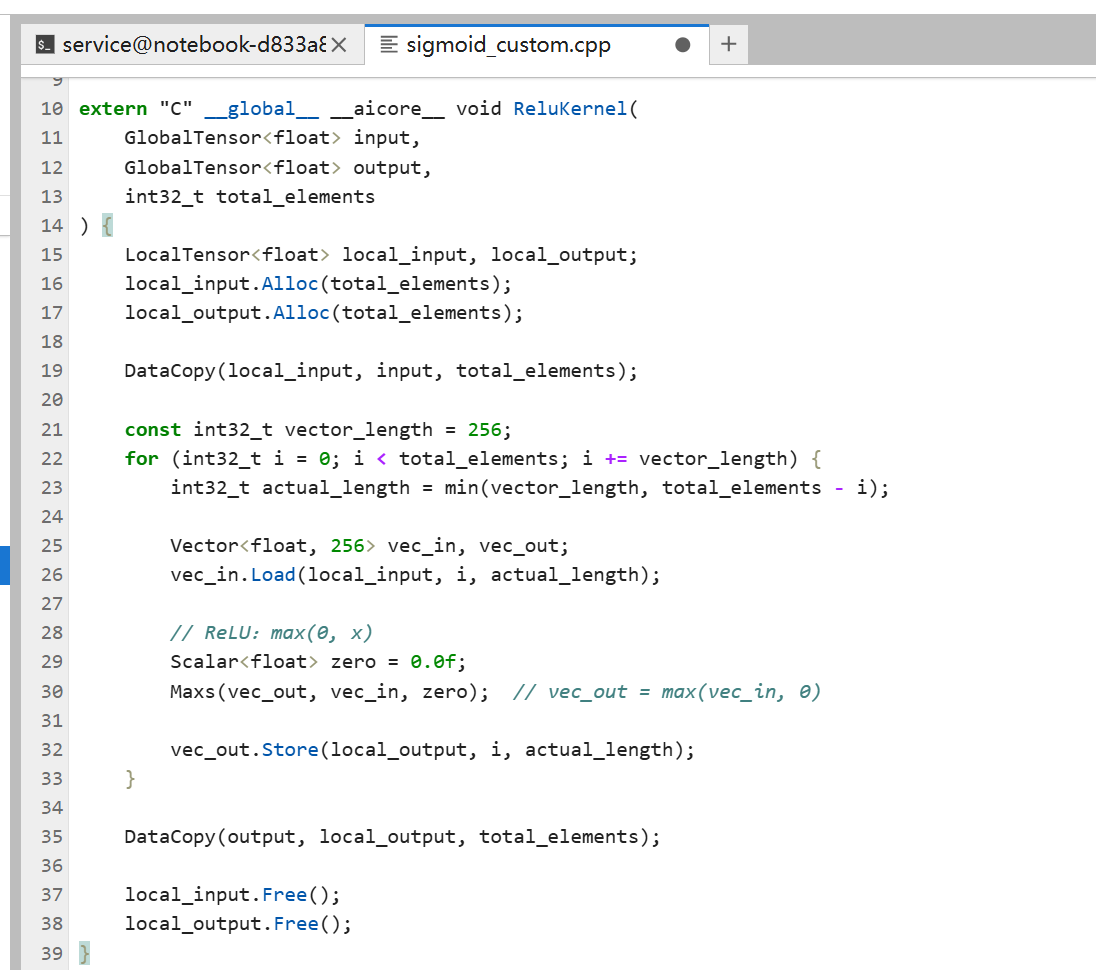Click the opening brace on line 14
Screen dimensions: 1096x970
tap(107, 226)
